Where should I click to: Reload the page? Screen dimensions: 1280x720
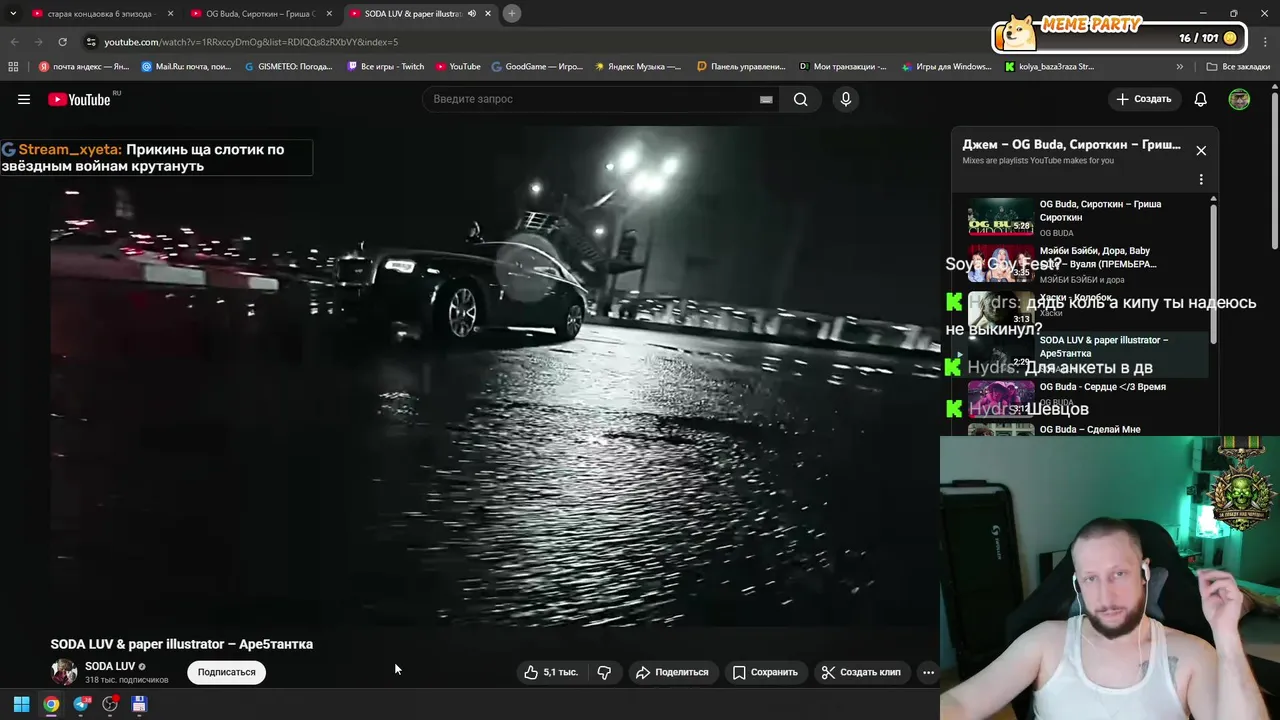[x=62, y=42]
